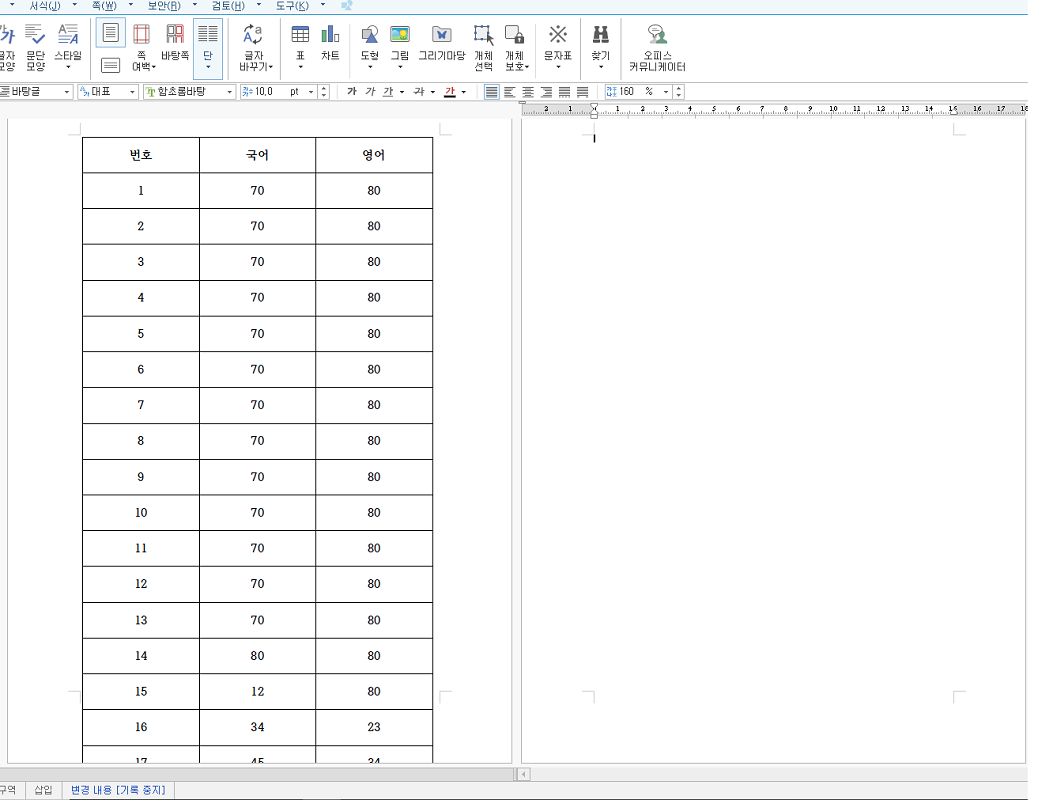Select landscape page orientation icon
1038x800 pixels.
point(111,65)
